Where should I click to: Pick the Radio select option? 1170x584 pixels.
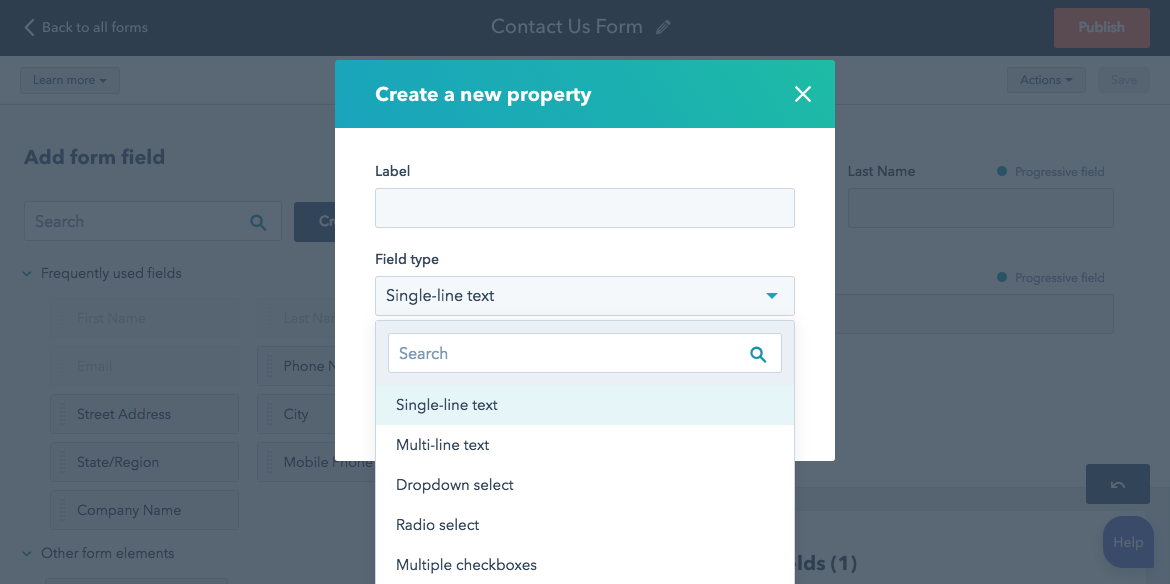point(438,525)
